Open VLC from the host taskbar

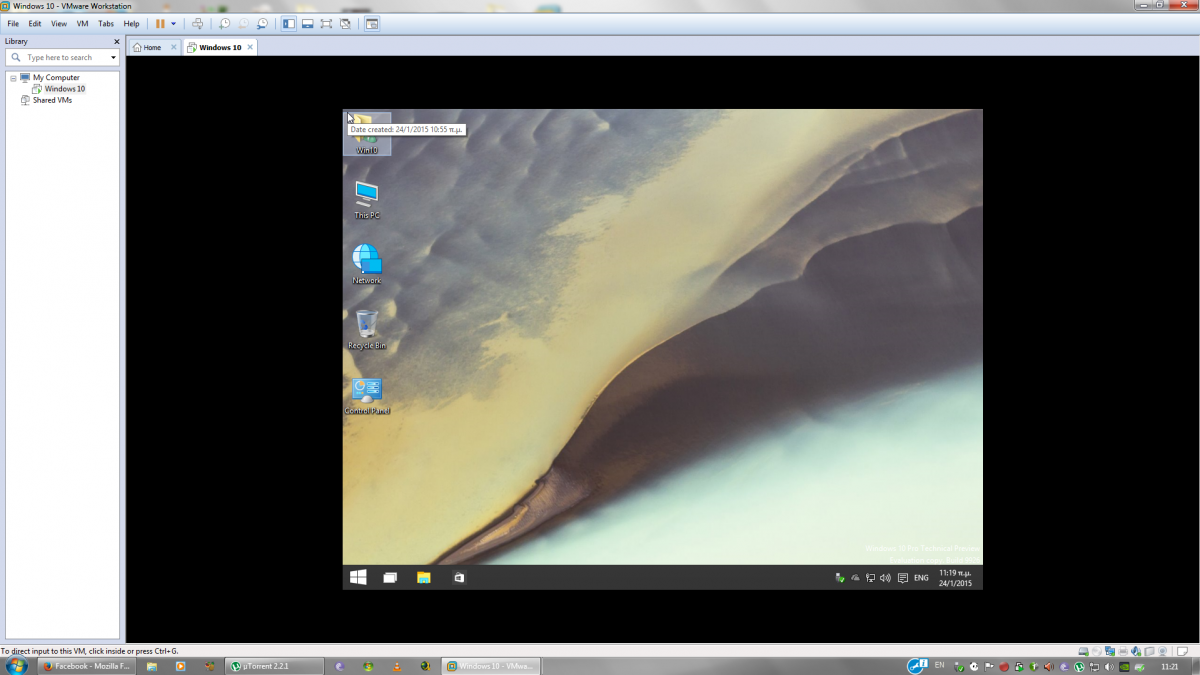[397, 666]
